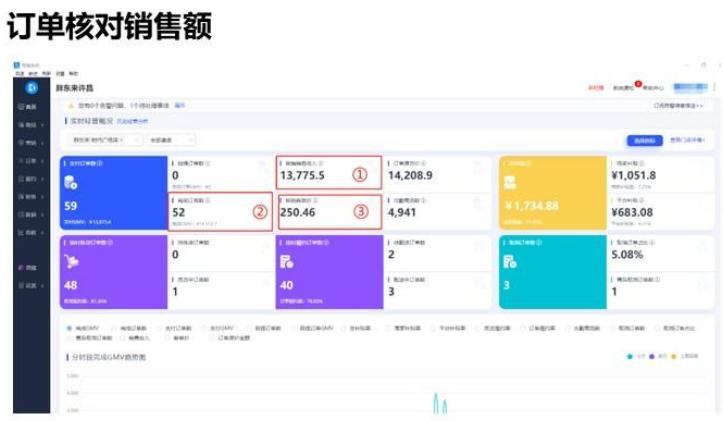
Task: Click the coin stack icon on the blue 59 card
Action: point(71,183)
